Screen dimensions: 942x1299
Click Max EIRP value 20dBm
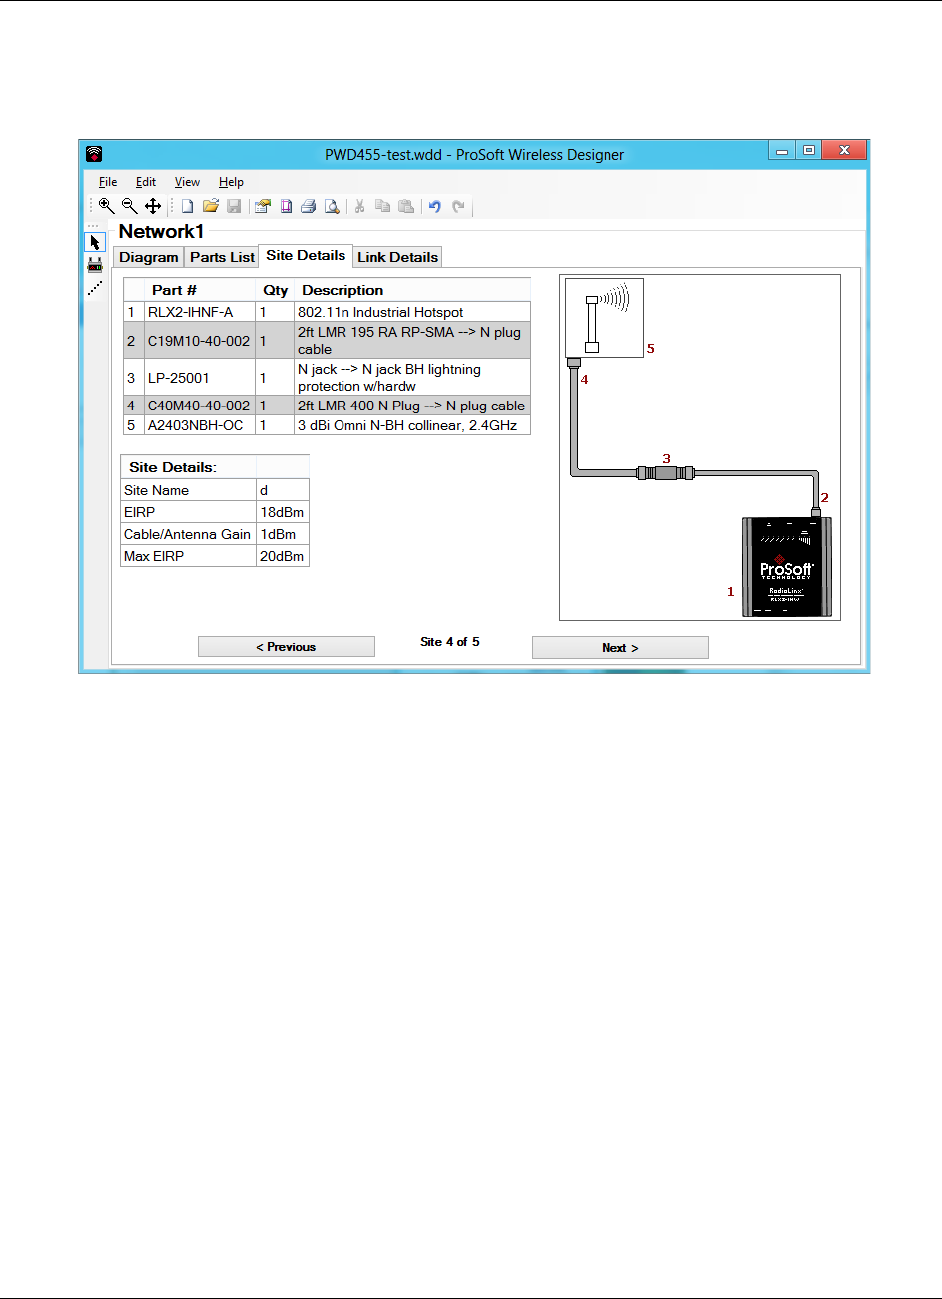pyautogui.click(x=282, y=556)
